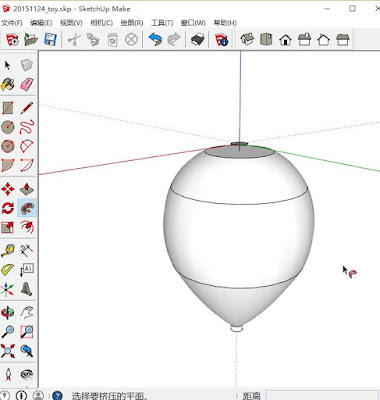Pick the Text label tool
Screen dimensions: 380x400
(27, 269)
